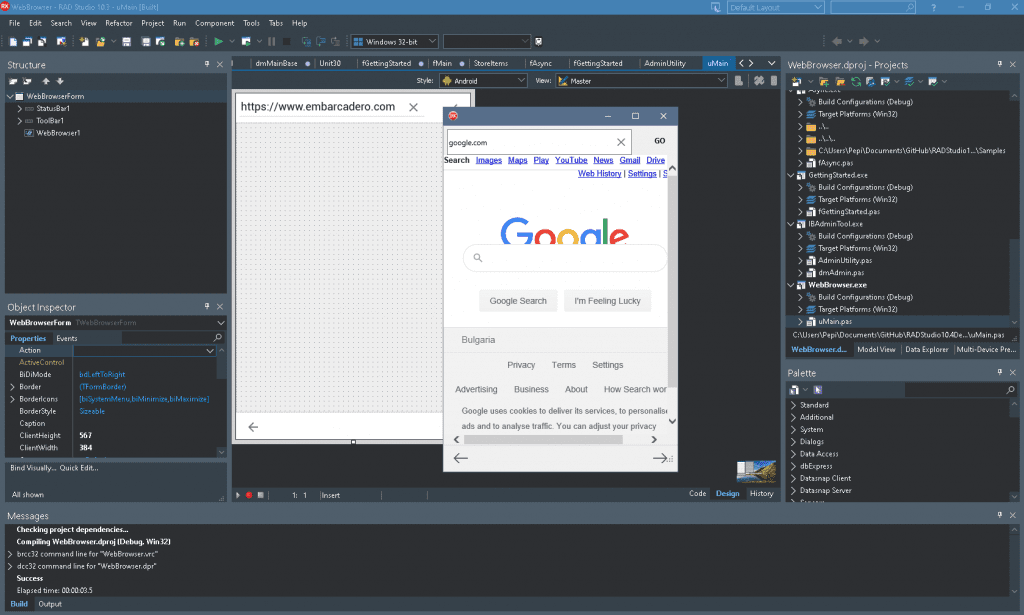Click the move down arrow in Structure panel

[59, 82]
